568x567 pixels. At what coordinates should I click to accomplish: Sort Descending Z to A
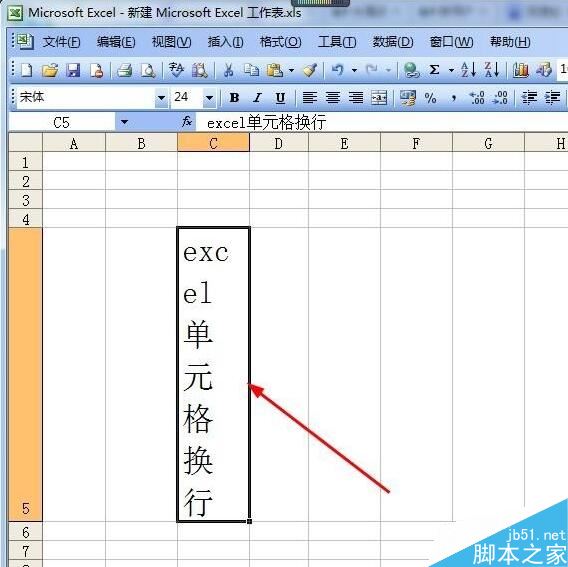492,70
